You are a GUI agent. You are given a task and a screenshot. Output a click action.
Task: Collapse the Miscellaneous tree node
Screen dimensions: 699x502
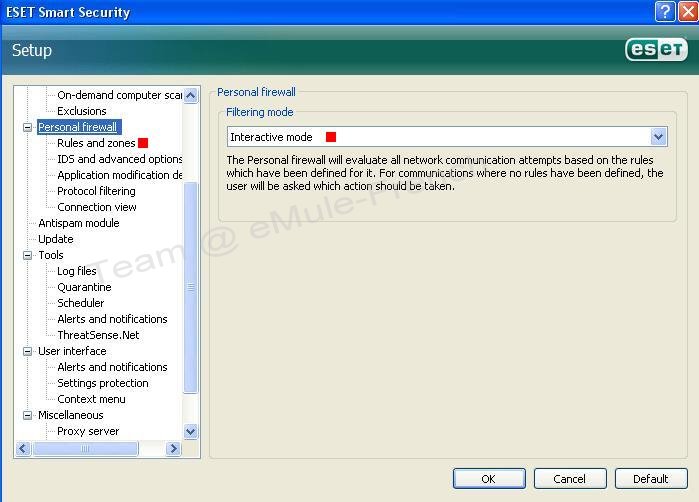click(27, 415)
